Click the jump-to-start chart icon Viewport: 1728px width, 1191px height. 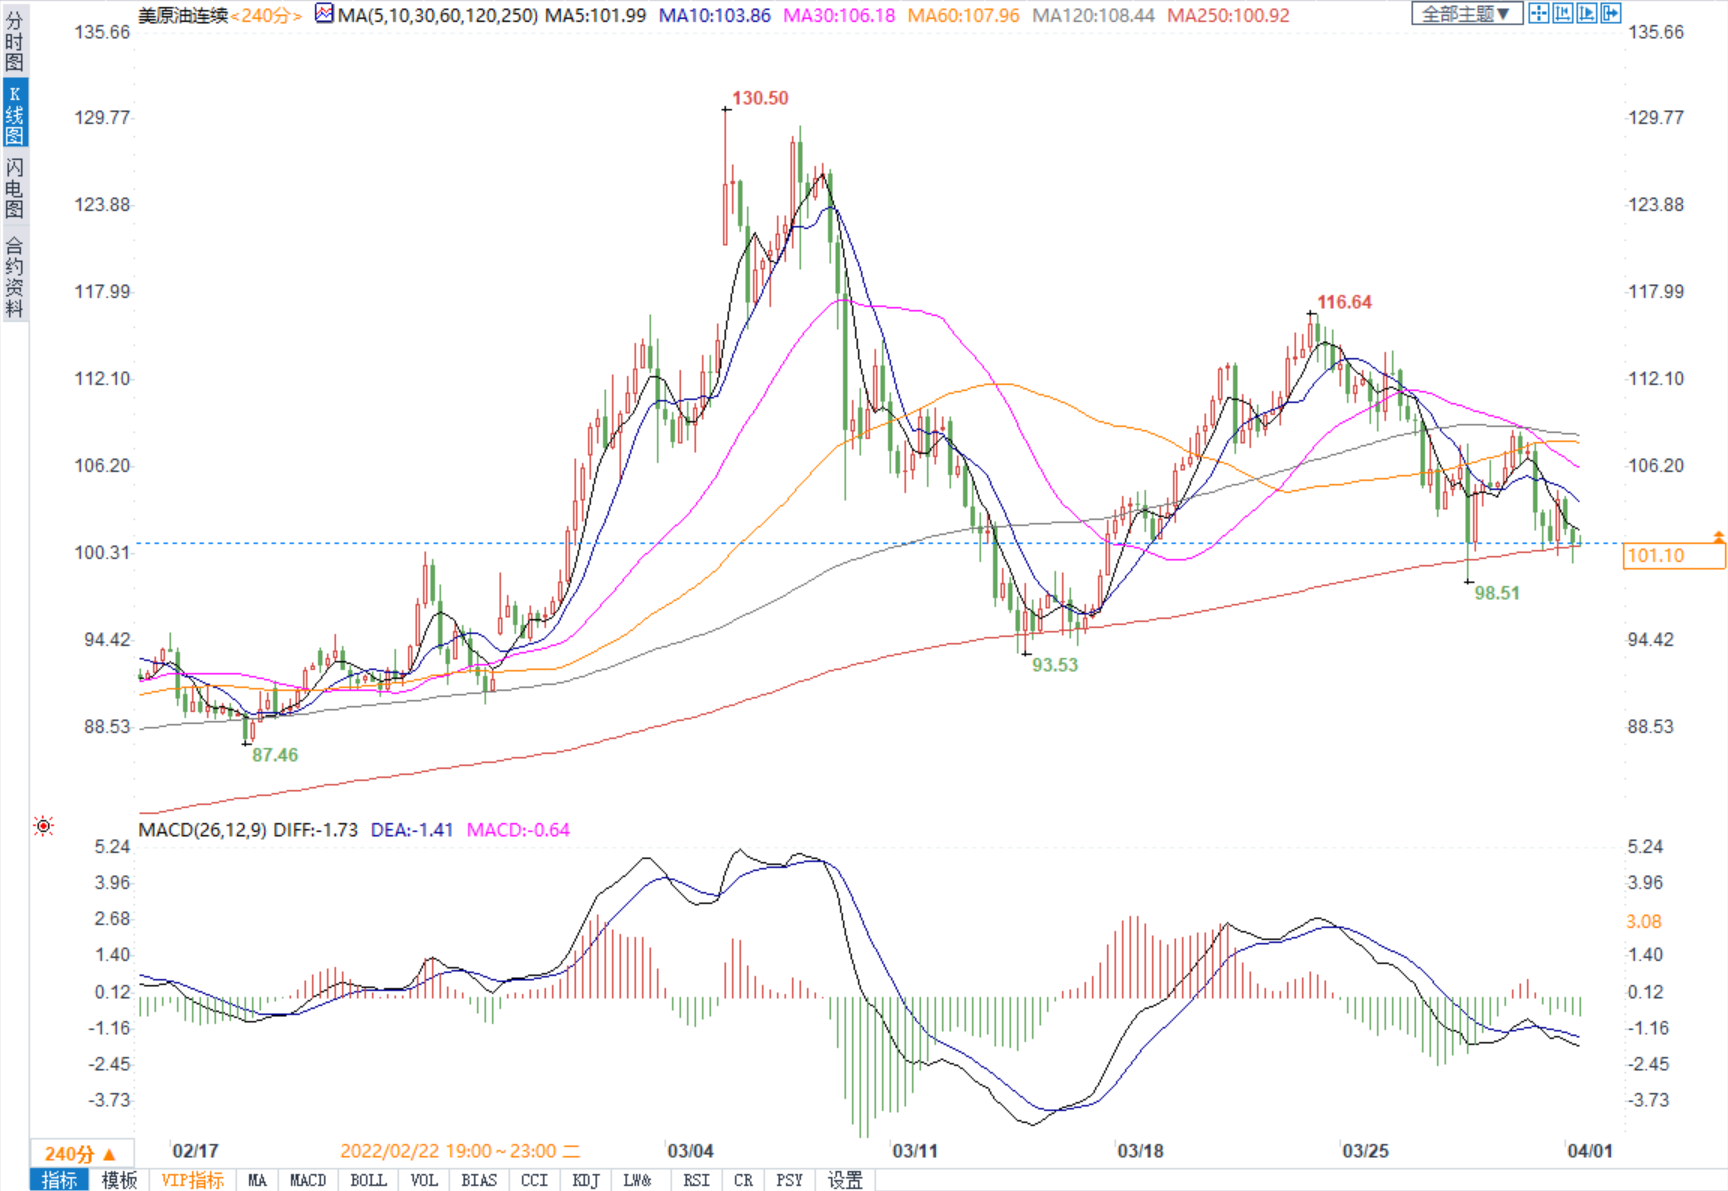[x=1562, y=13]
